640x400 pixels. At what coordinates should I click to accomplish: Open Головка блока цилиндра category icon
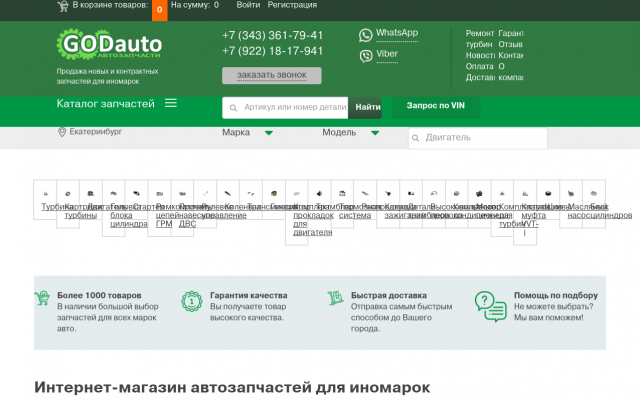(113, 193)
